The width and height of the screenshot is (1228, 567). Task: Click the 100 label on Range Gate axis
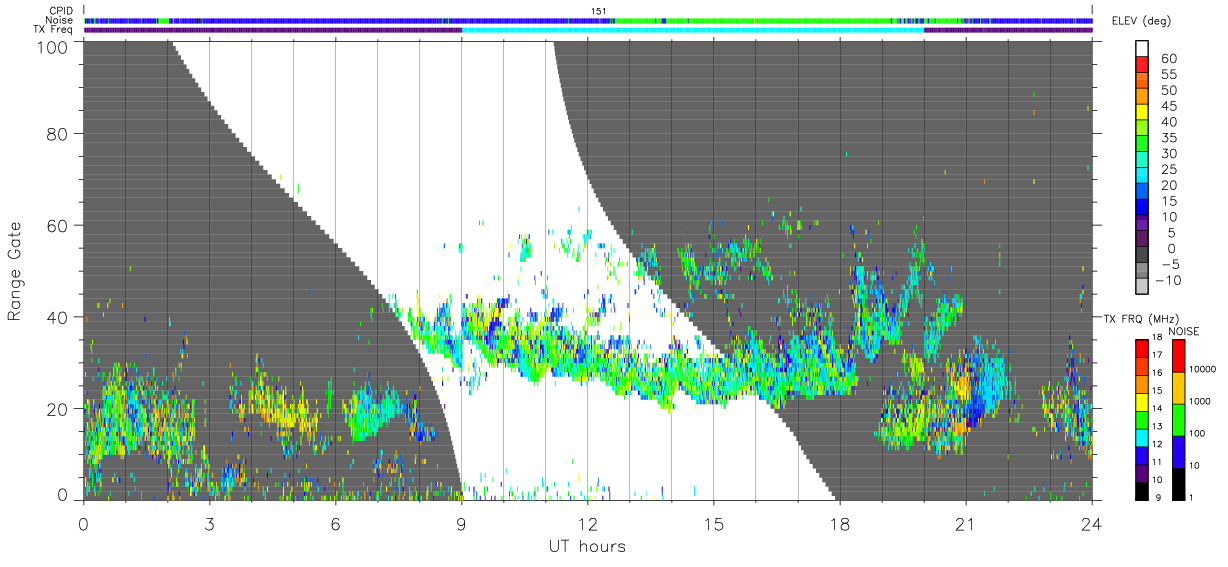click(52, 46)
